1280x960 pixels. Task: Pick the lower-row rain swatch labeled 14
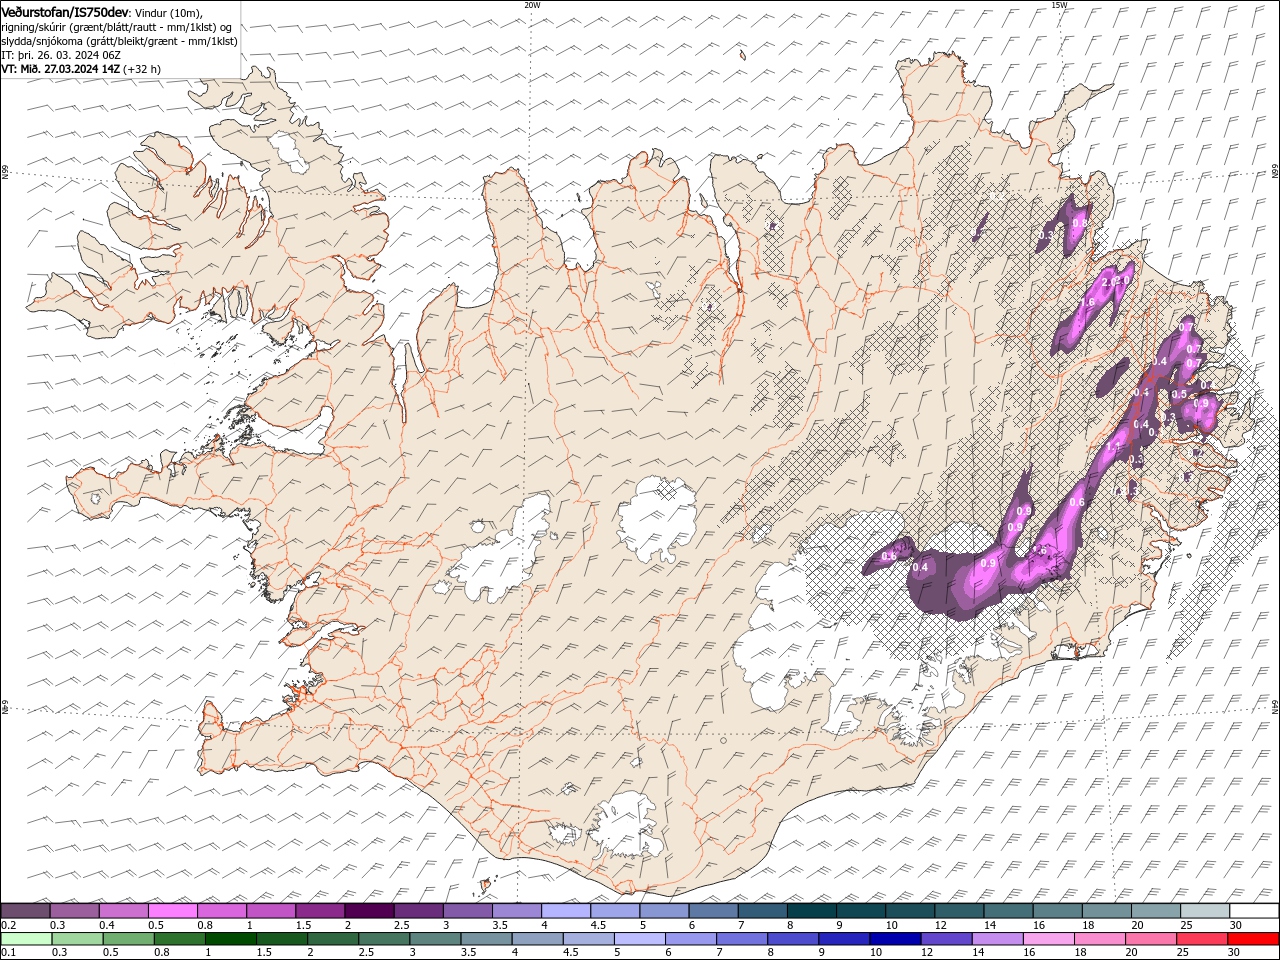coord(998,939)
